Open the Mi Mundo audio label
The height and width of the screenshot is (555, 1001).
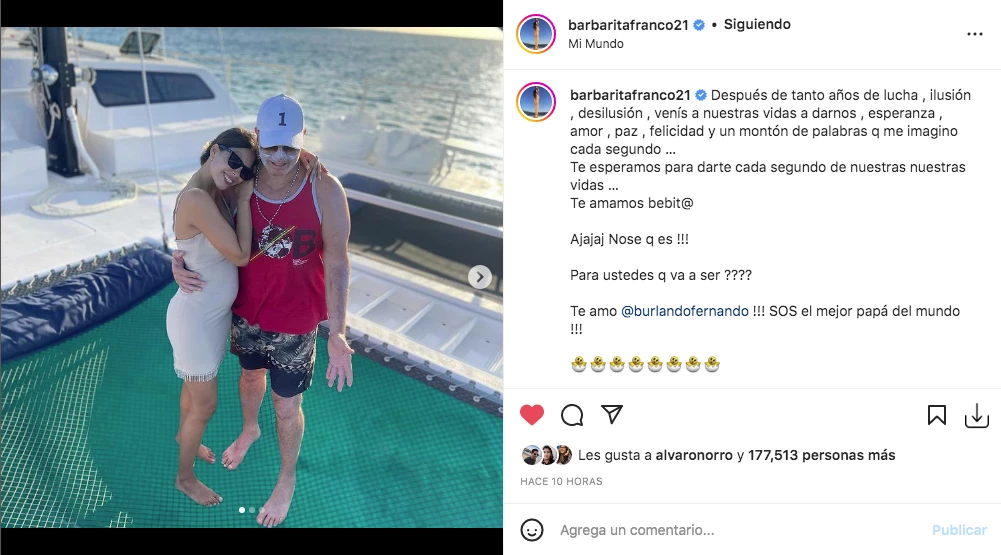tap(596, 43)
